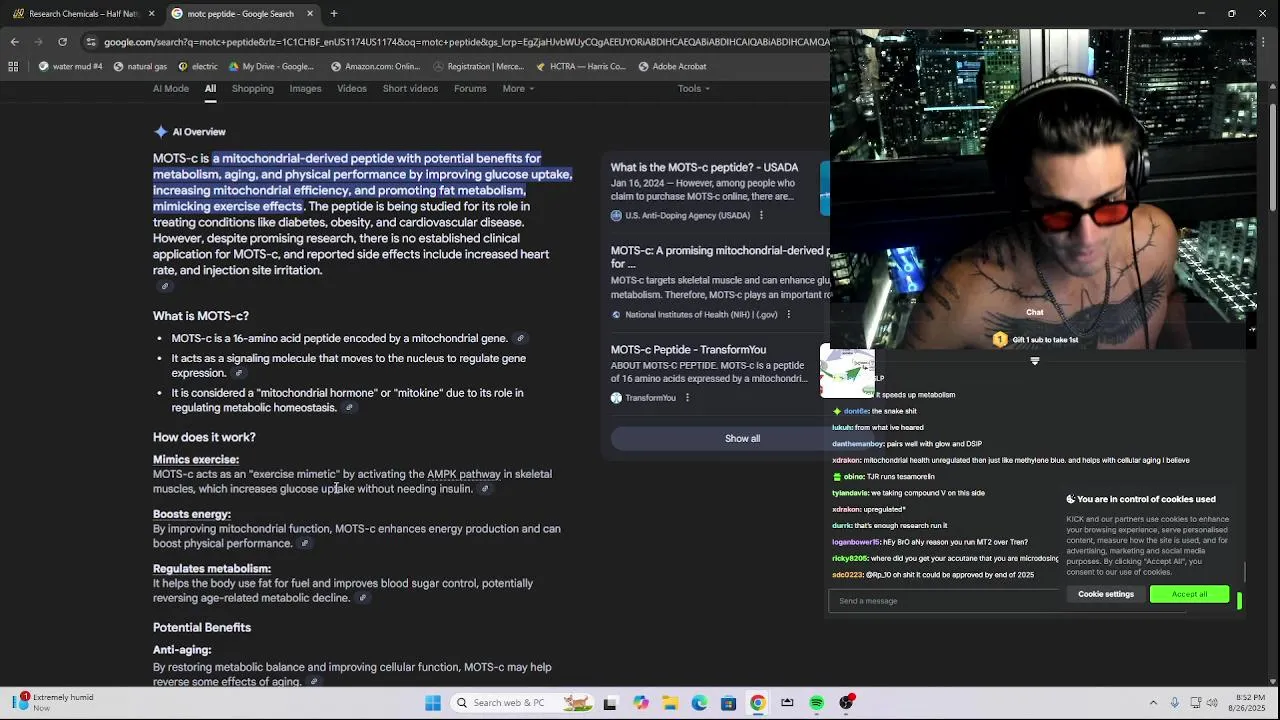Select the Videos search tab
1280x720 pixels.
pyautogui.click(x=352, y=89)
